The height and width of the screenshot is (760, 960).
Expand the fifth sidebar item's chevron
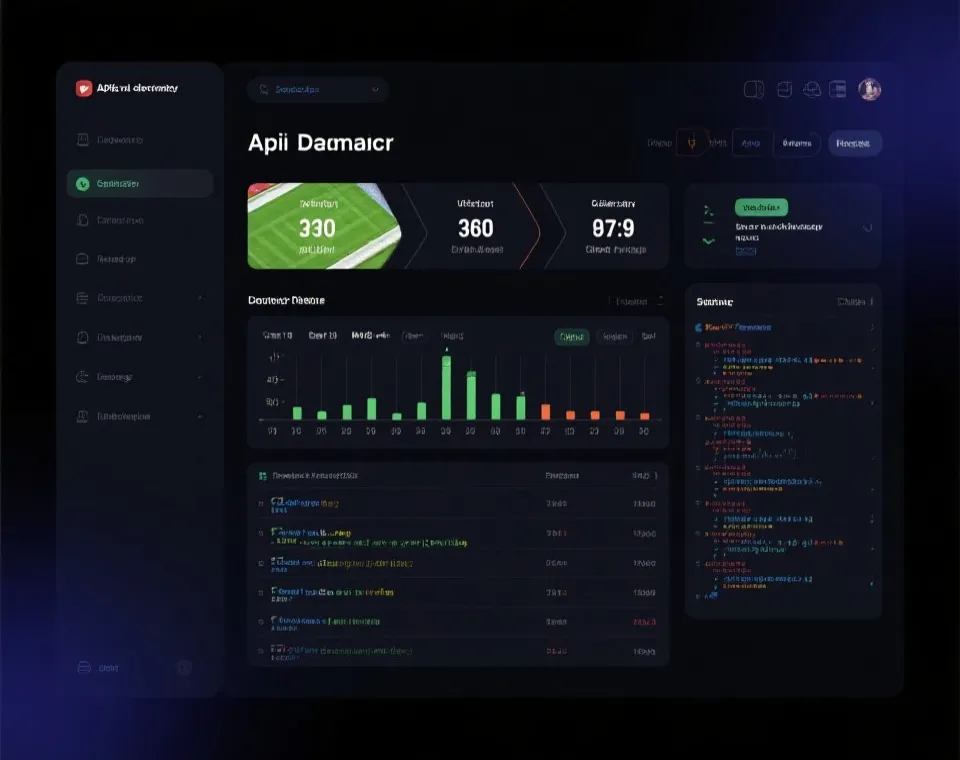200,298
